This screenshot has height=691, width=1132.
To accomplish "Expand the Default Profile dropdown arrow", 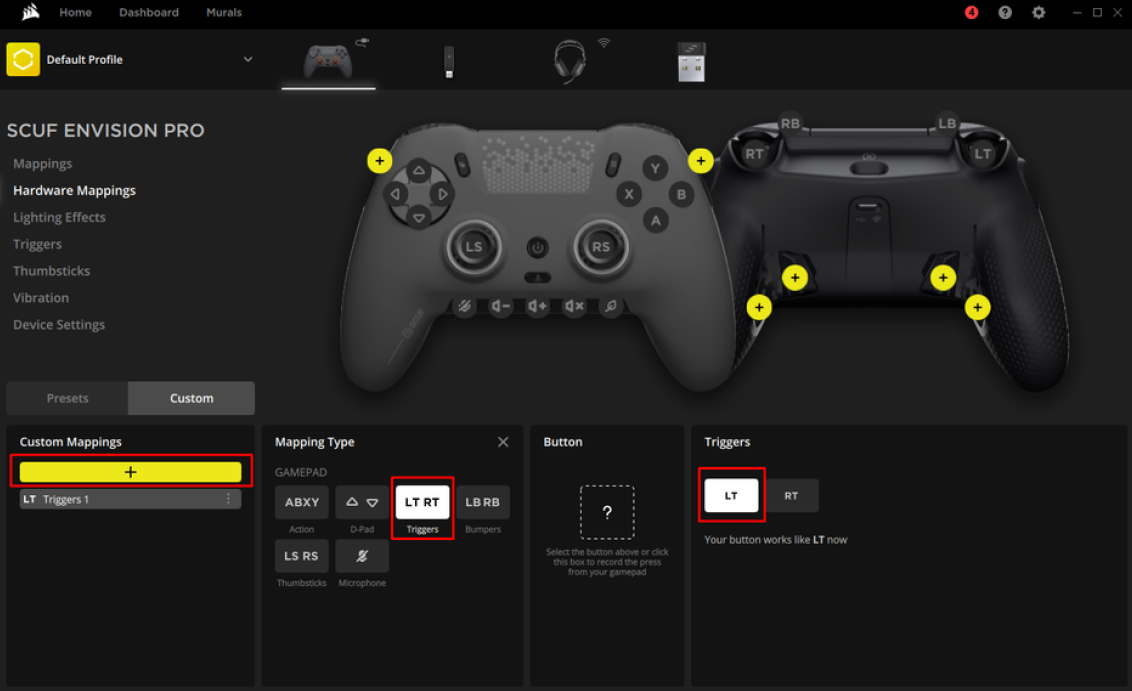I will 248,59.
